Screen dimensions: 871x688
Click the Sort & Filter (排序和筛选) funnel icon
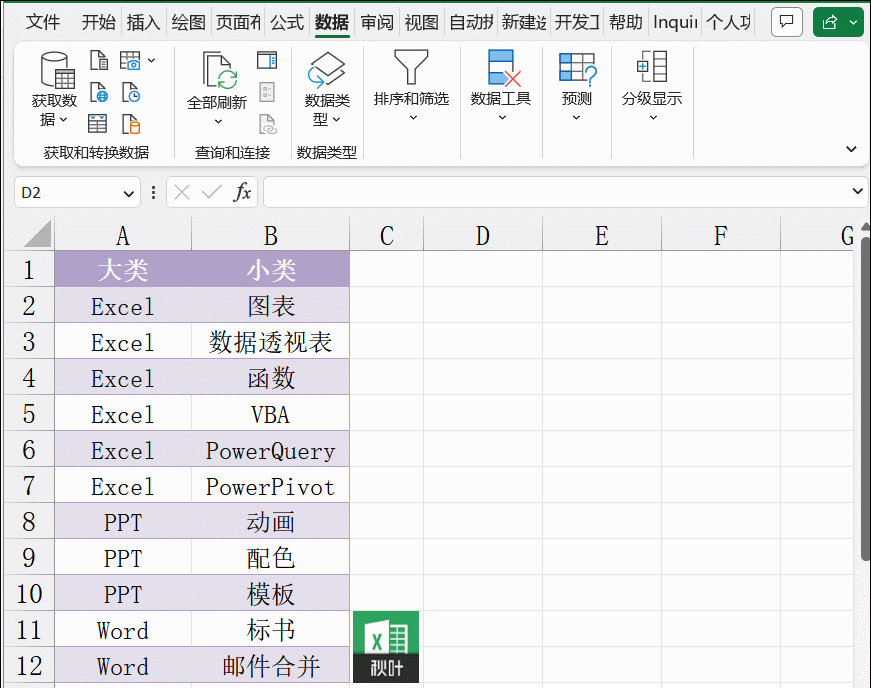pyautogui.click(x=411, y=67)
